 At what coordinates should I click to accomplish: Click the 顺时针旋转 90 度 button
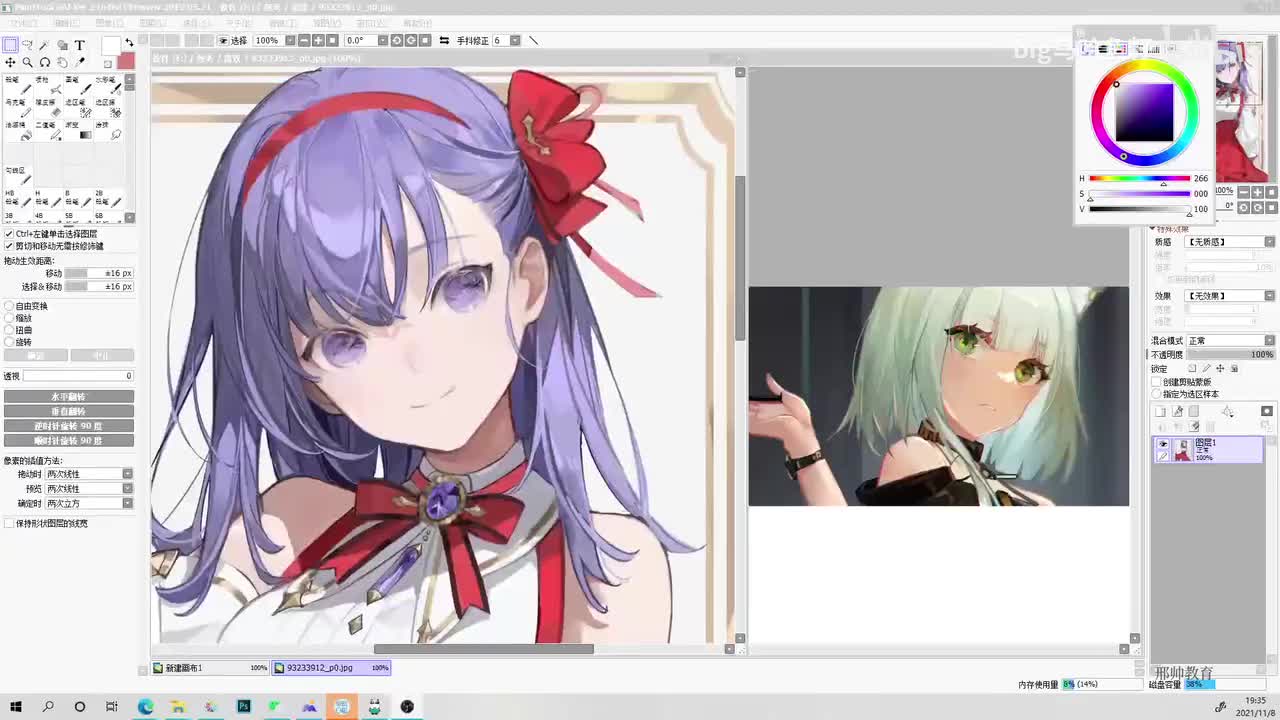coord(69,440)
